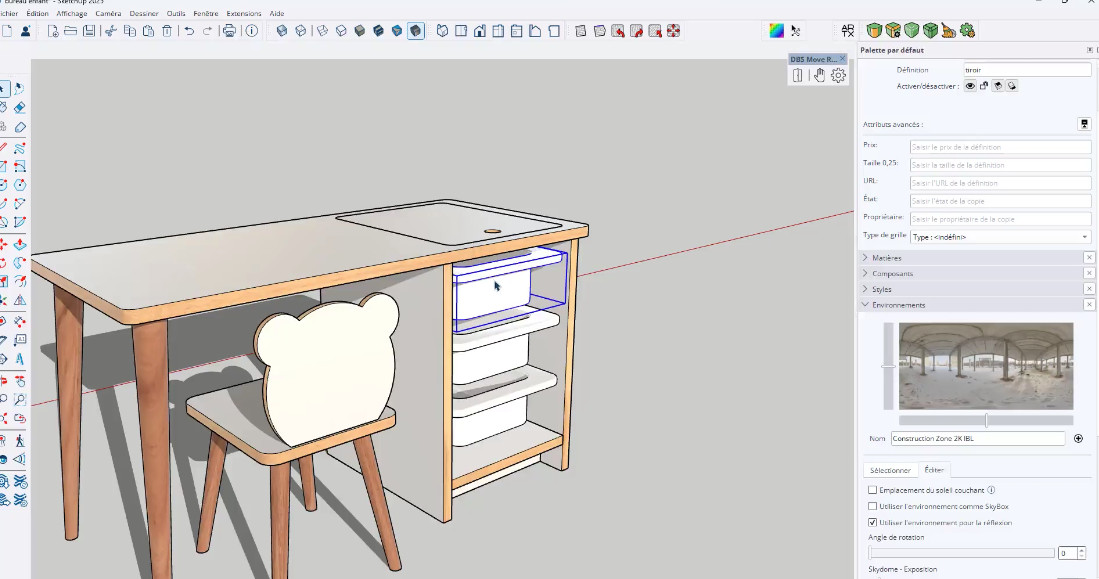Print the model using the printer icon
Screen dimensions: 1099x579
tap(229, 31)
